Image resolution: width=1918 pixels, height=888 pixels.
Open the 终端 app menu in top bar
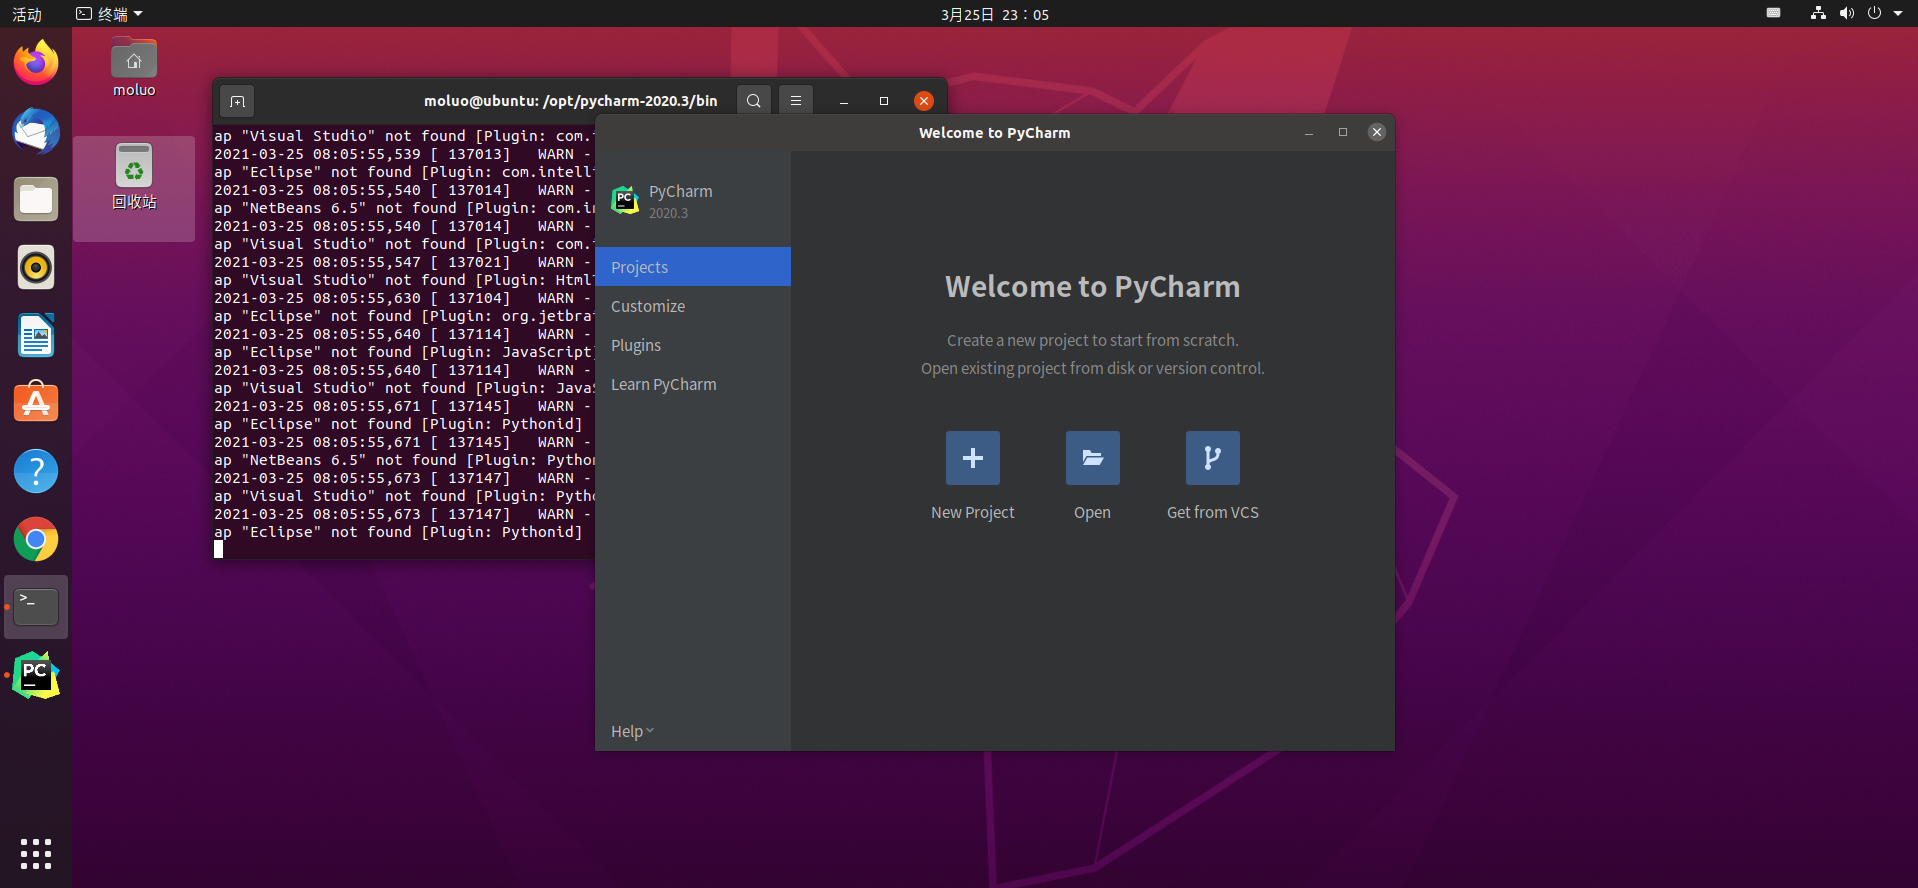110,14
